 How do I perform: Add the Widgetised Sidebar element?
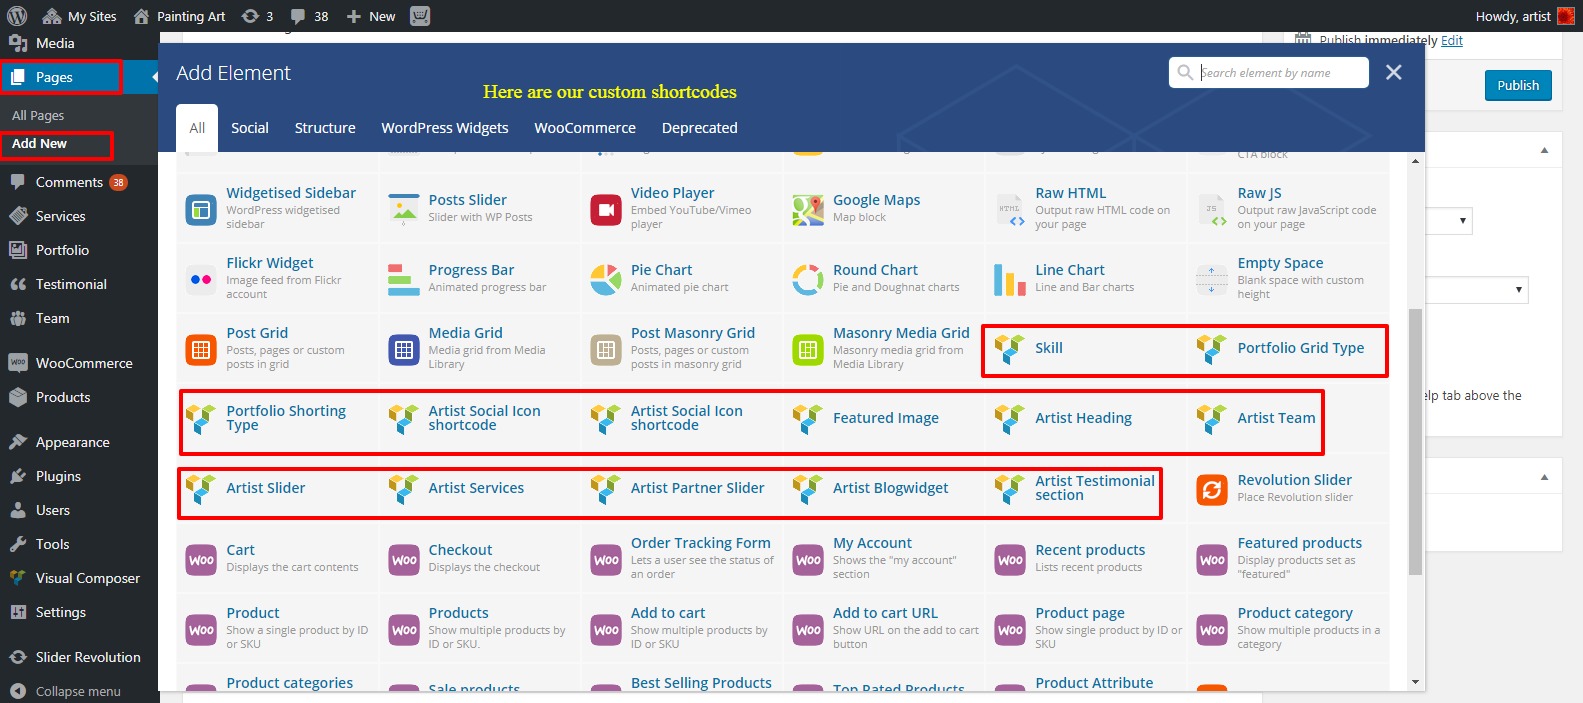point(277,208)
